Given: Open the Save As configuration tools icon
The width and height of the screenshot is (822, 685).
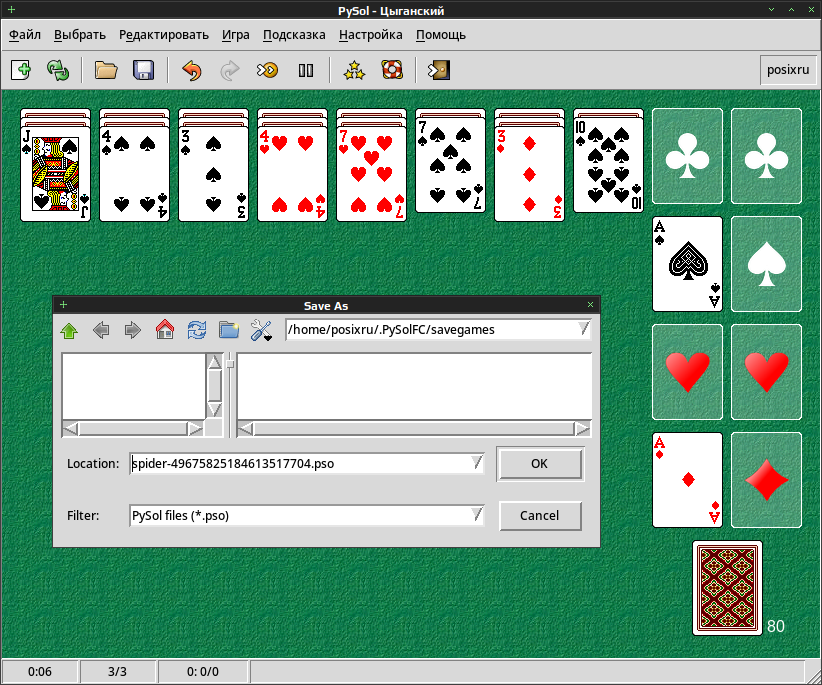Looking at the screenshot, I should coord(261,330).
